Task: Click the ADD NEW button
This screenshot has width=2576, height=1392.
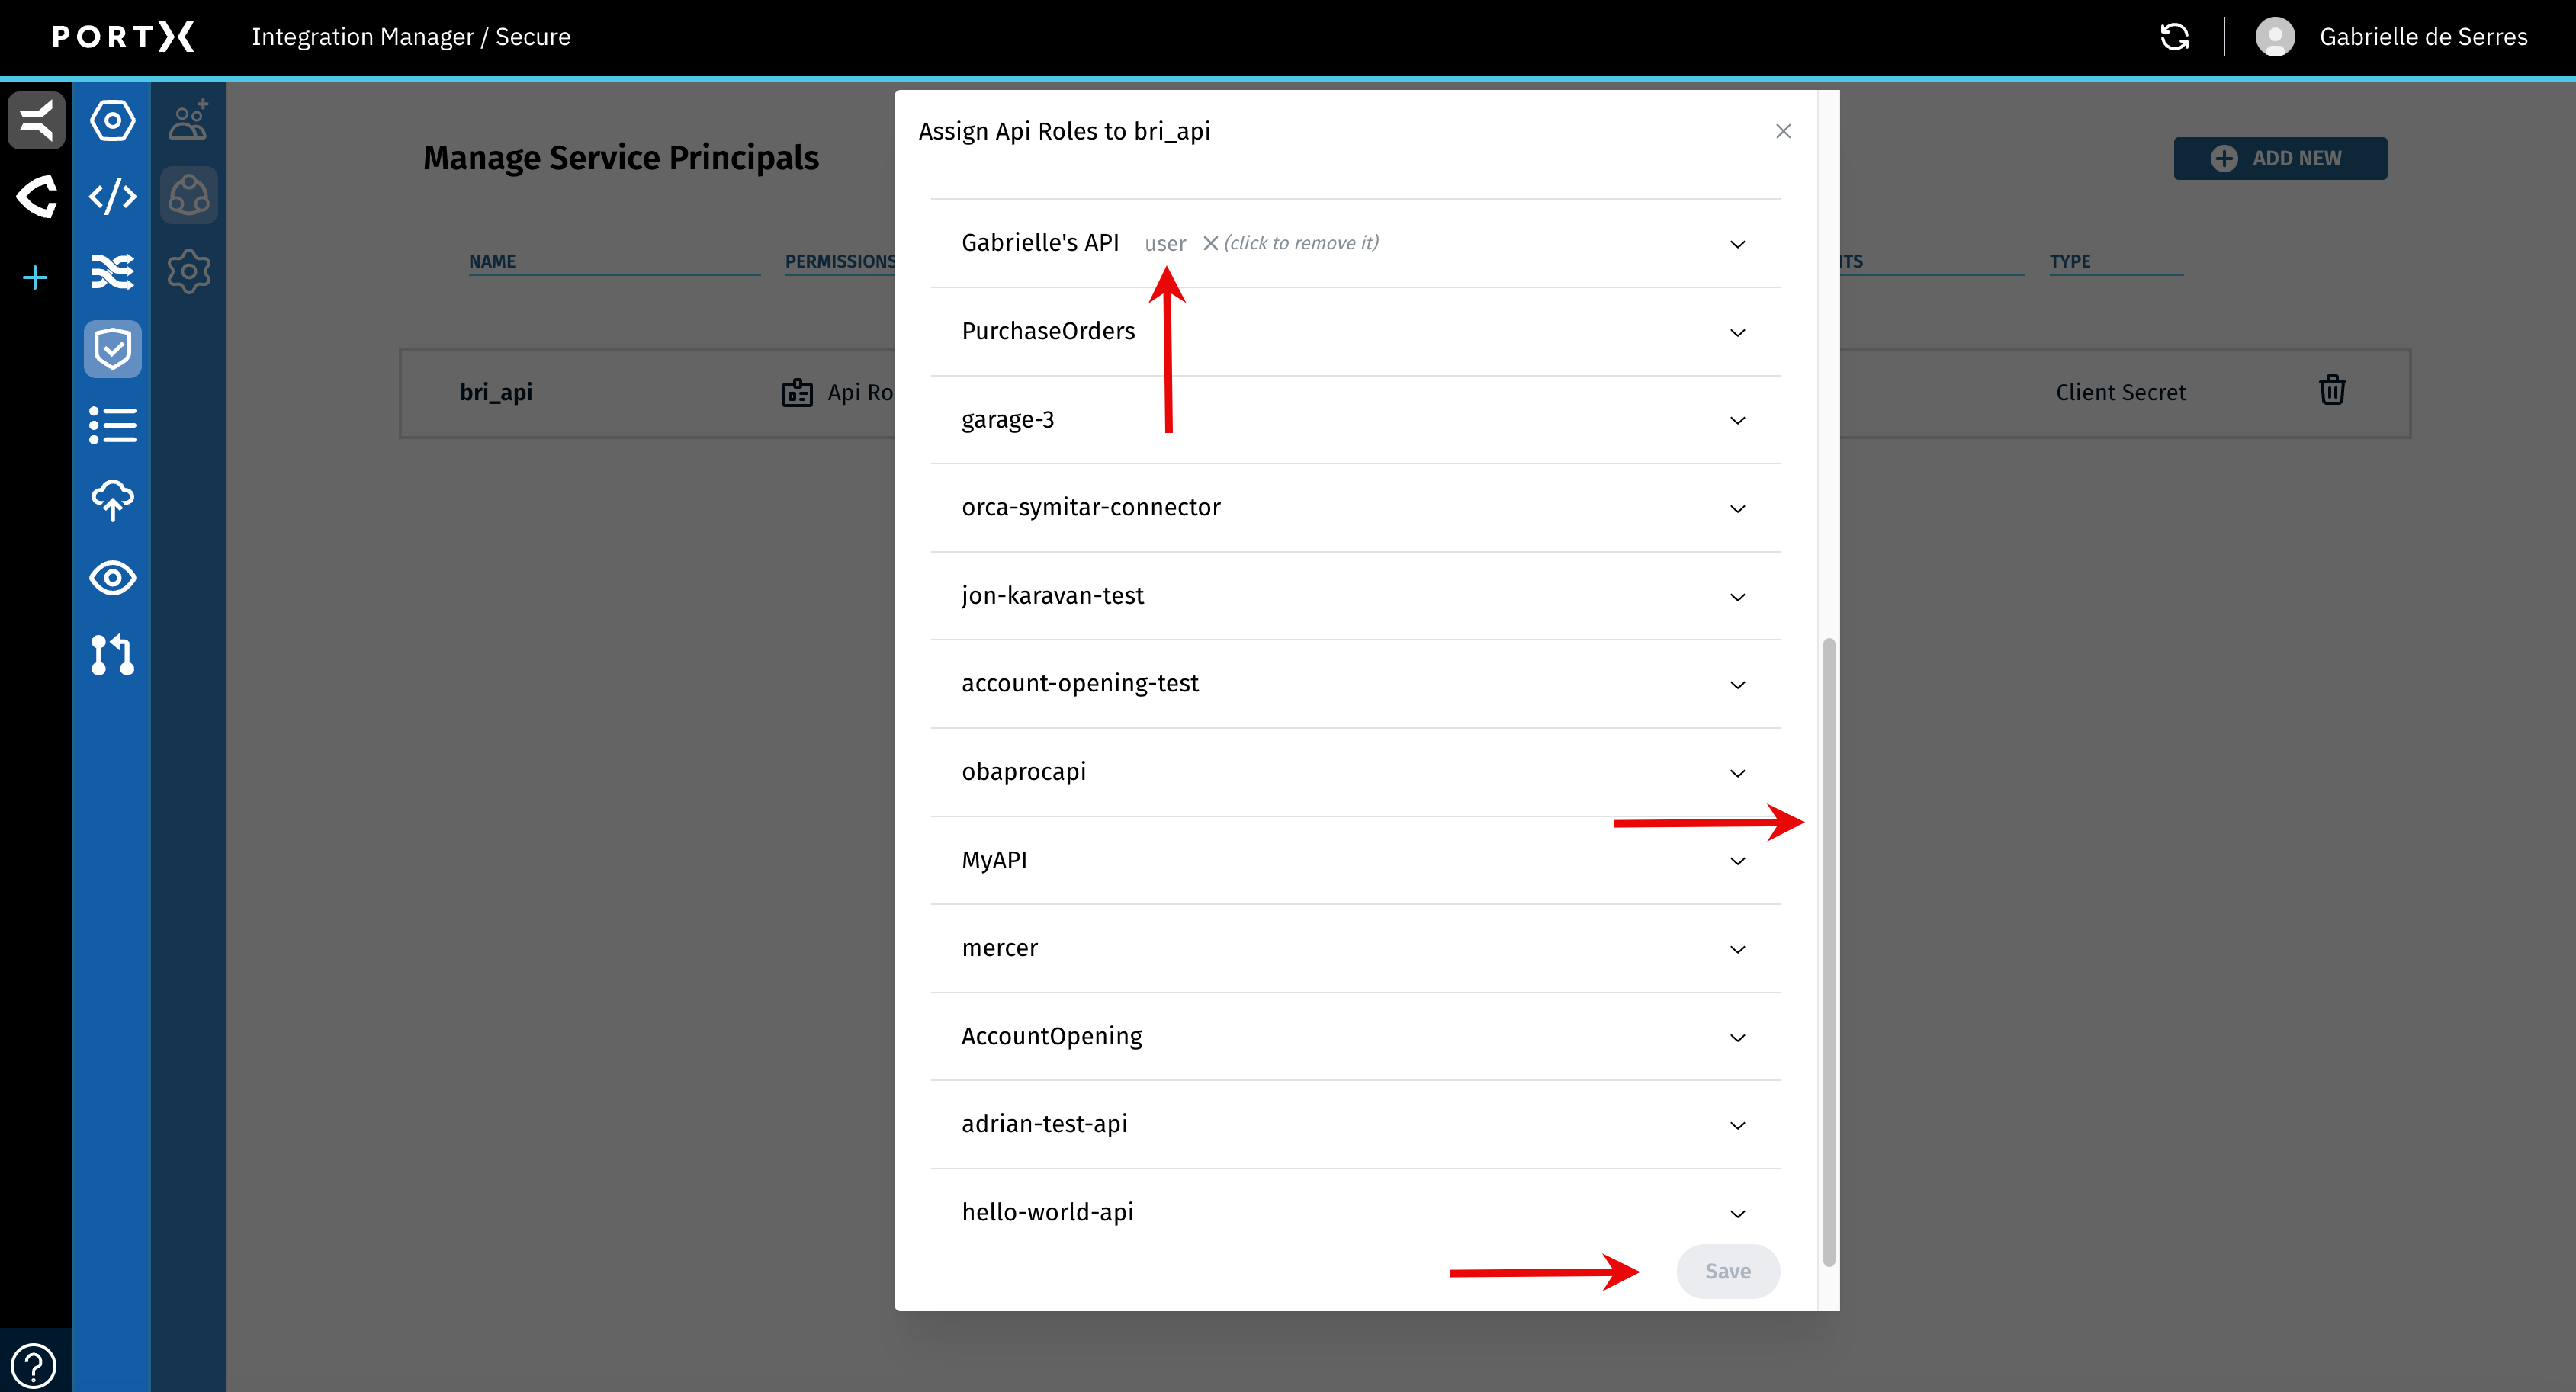Action: (2280, 158)
